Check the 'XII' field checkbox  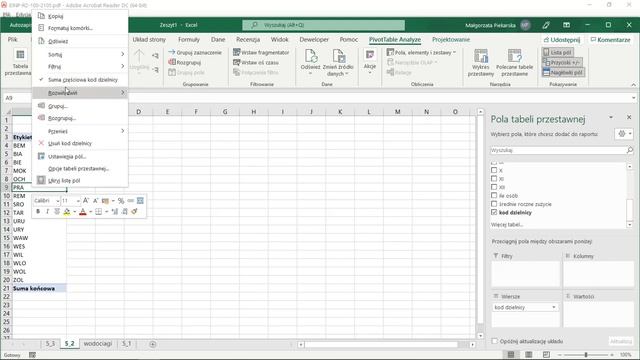tap(494, 187)
